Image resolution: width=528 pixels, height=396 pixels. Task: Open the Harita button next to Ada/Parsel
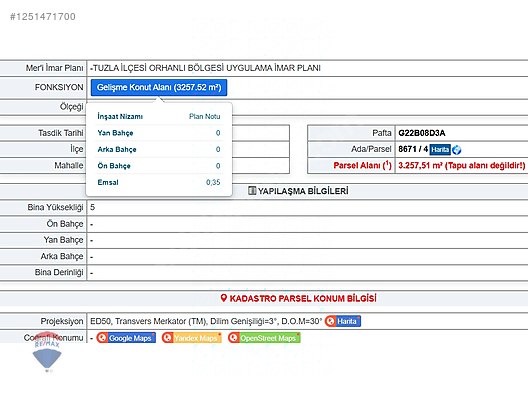(x=440, y=150)
